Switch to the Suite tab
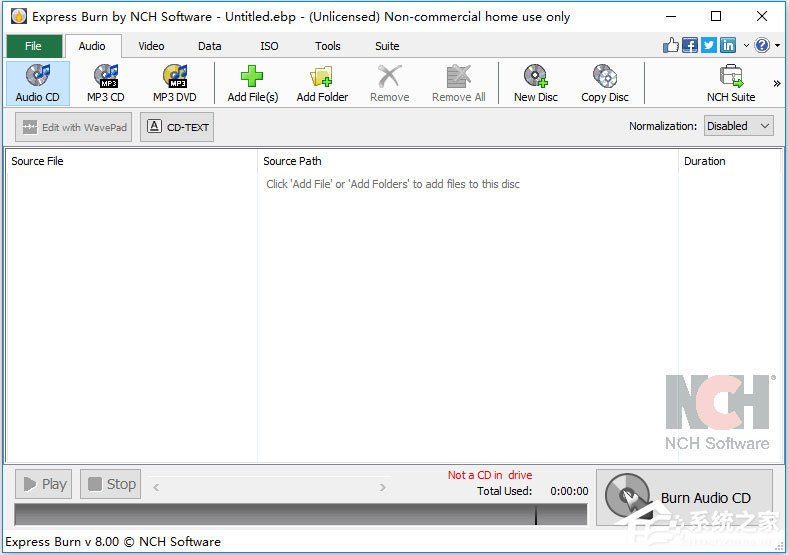 click(x=387, y=46)
